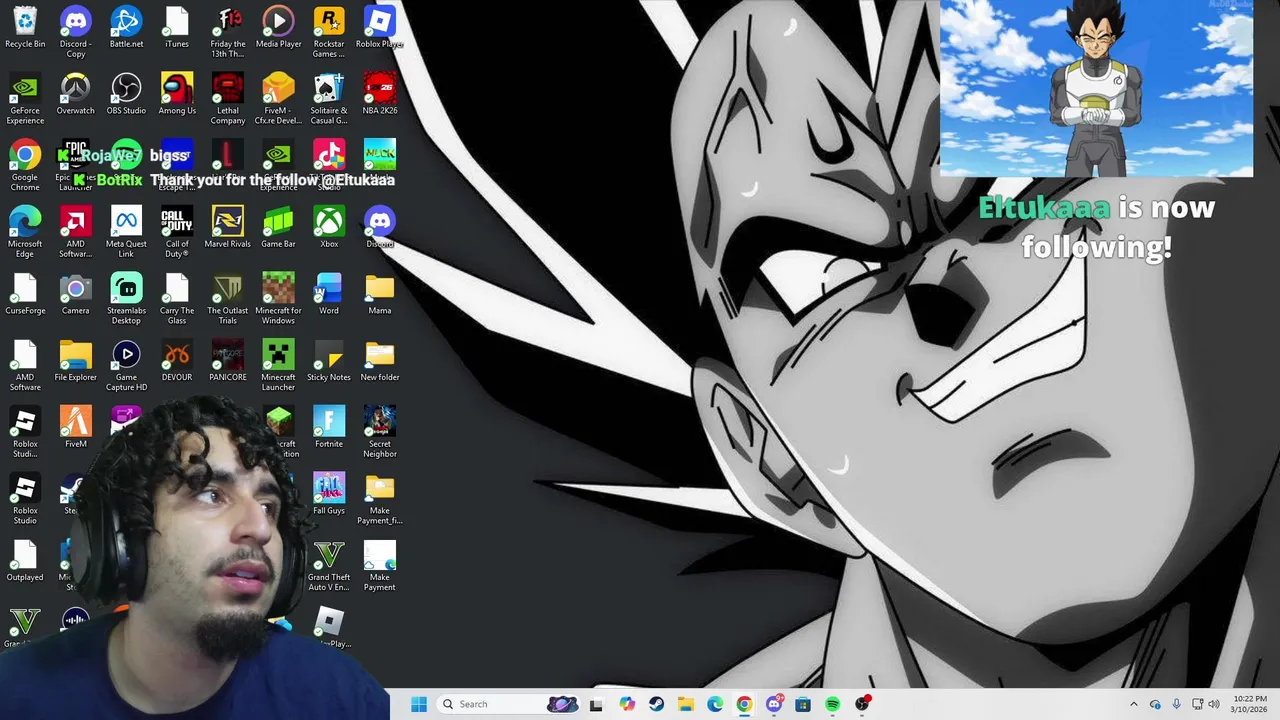The width and height of the screenshot is (1280, 720).
Task: Open the Make Payment file icon
Action: pyautogui.click(x=380, y=565)
